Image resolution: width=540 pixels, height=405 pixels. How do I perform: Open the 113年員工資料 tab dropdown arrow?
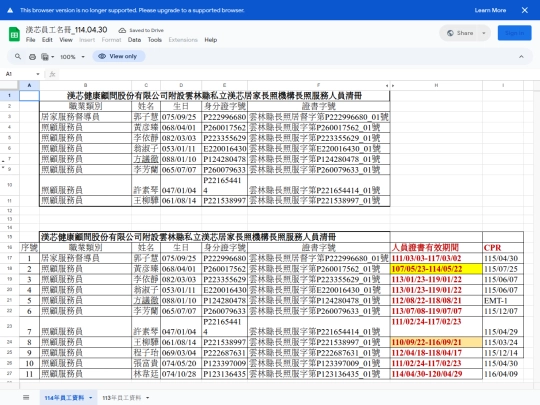147,398
